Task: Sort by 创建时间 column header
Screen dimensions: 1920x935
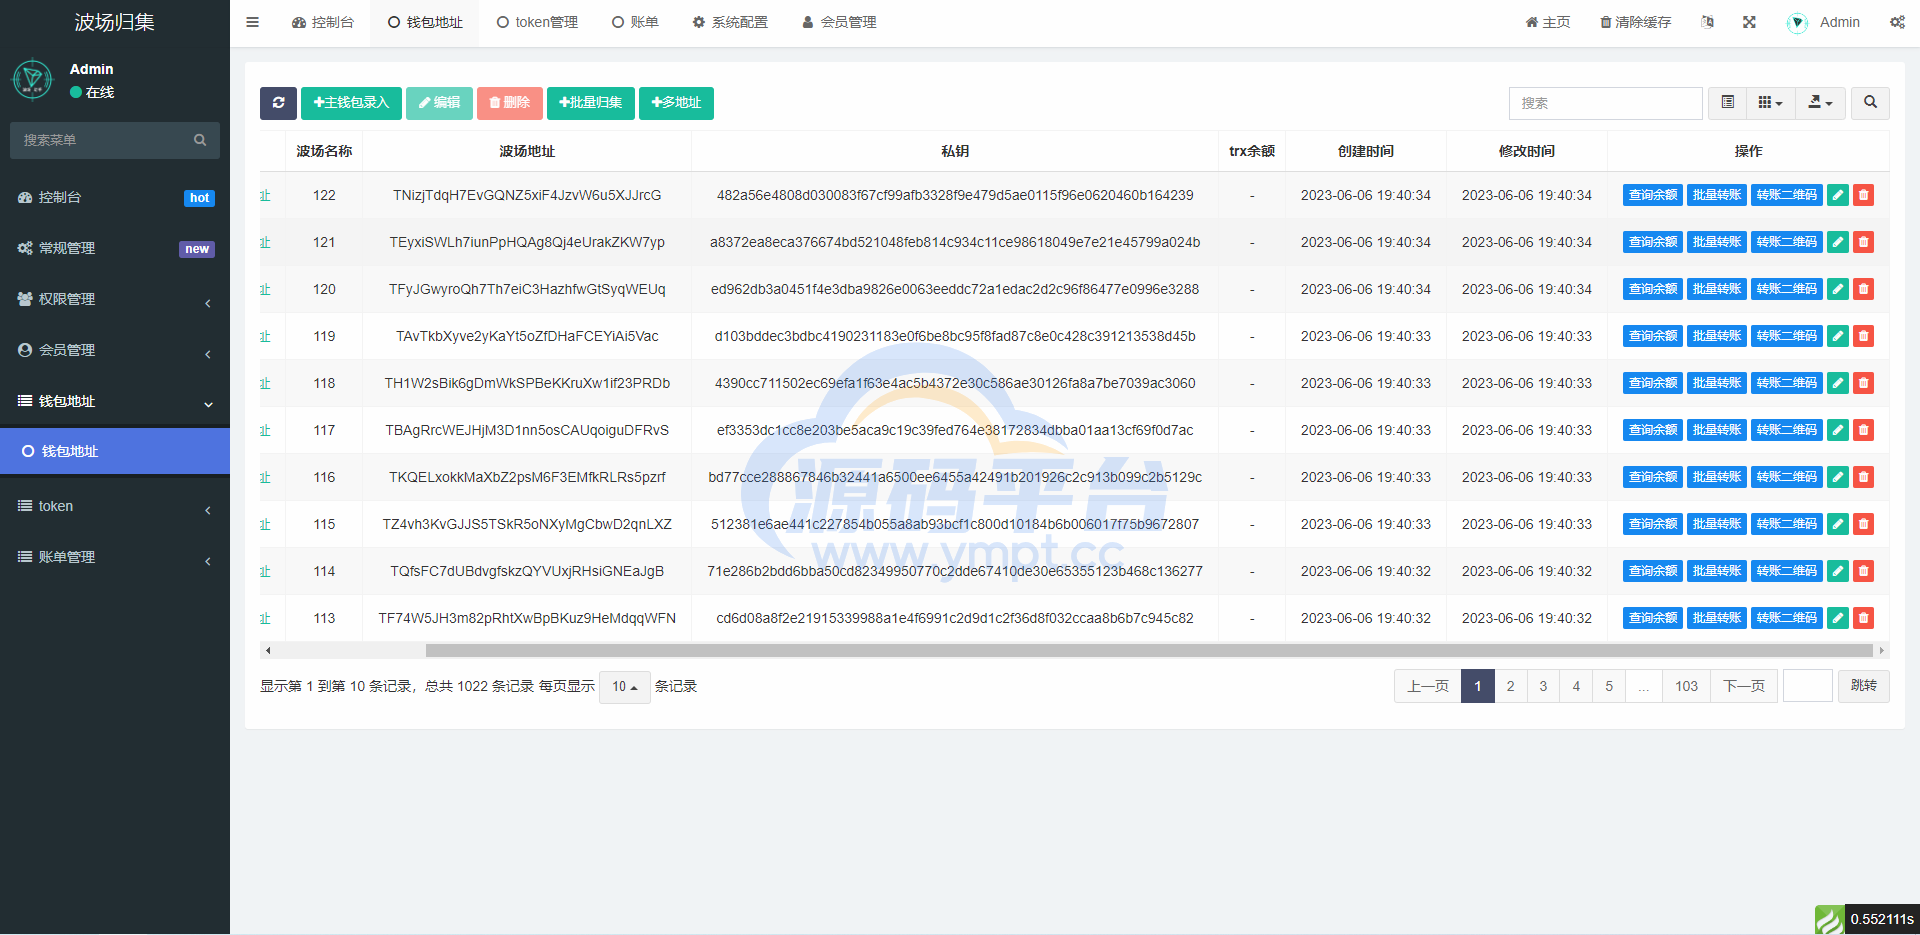Action: click(x=1366, y=151)
